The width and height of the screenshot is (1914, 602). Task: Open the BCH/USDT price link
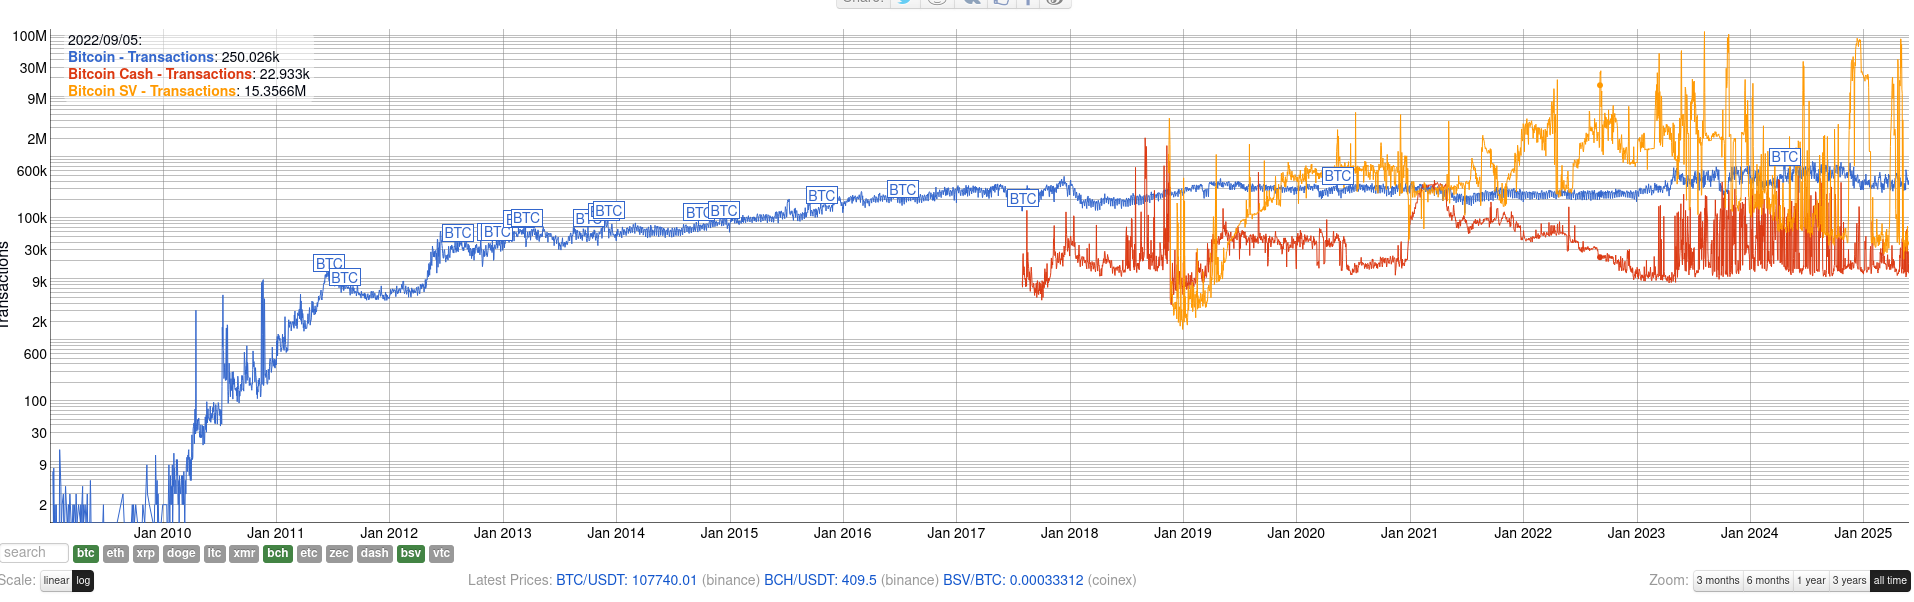pos(820,581)
